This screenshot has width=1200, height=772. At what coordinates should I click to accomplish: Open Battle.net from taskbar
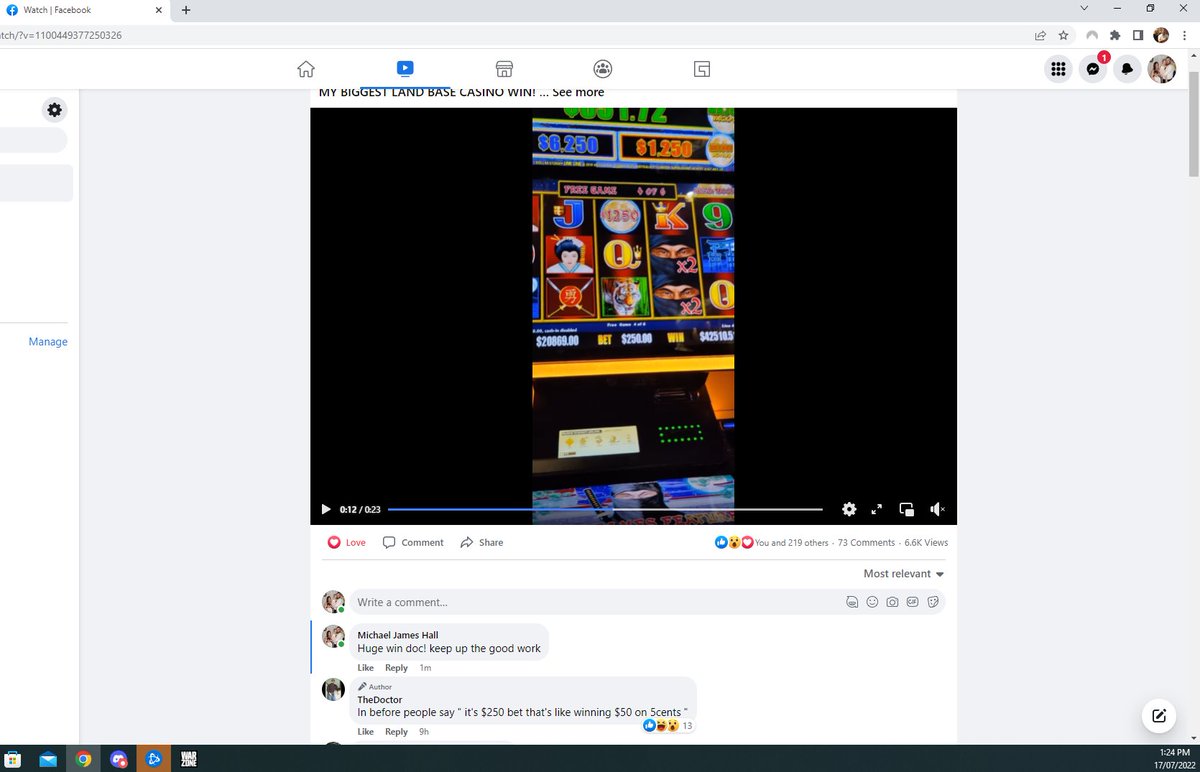coord(153,759)
